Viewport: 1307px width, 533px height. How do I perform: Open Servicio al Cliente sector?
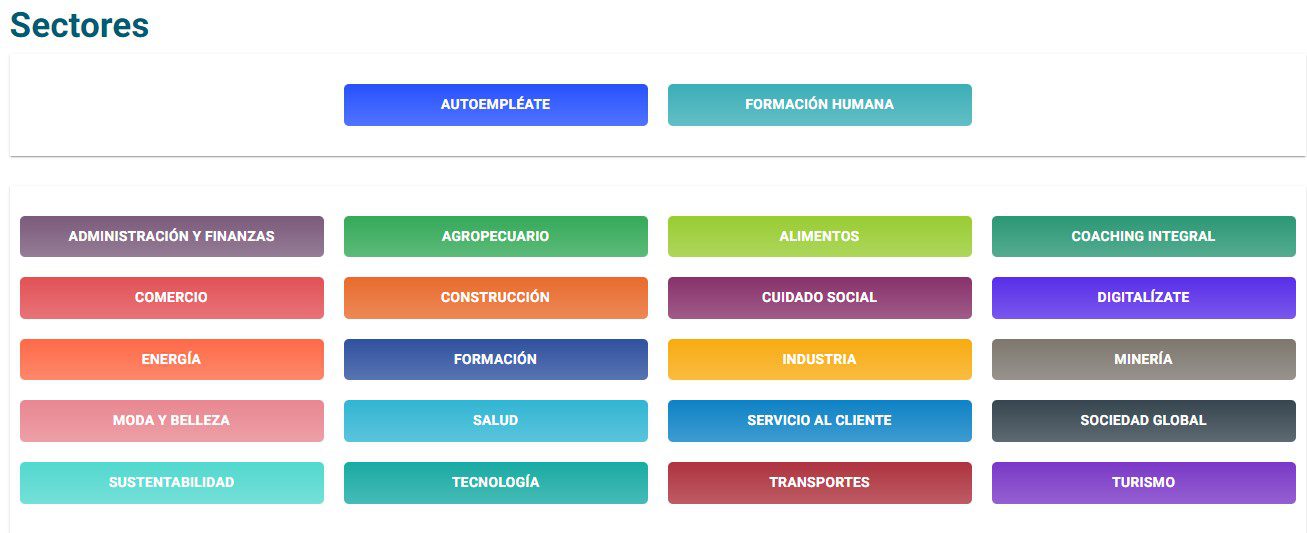[x=819, y=421]
